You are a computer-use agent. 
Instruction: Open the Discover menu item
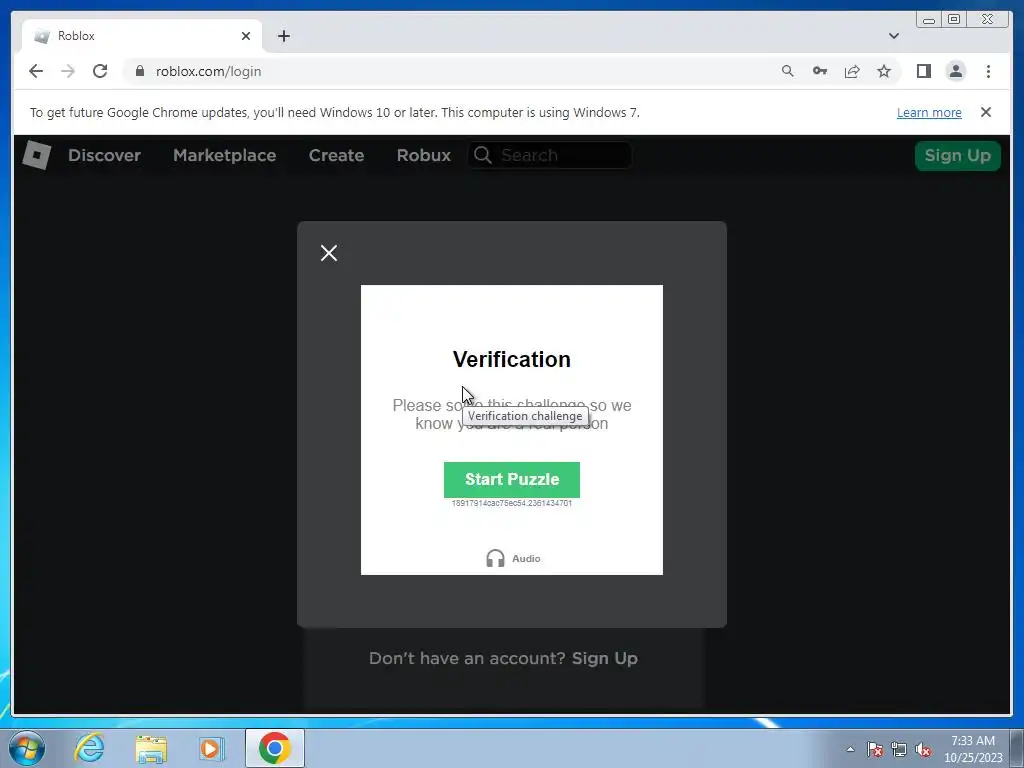coord(104,155)
